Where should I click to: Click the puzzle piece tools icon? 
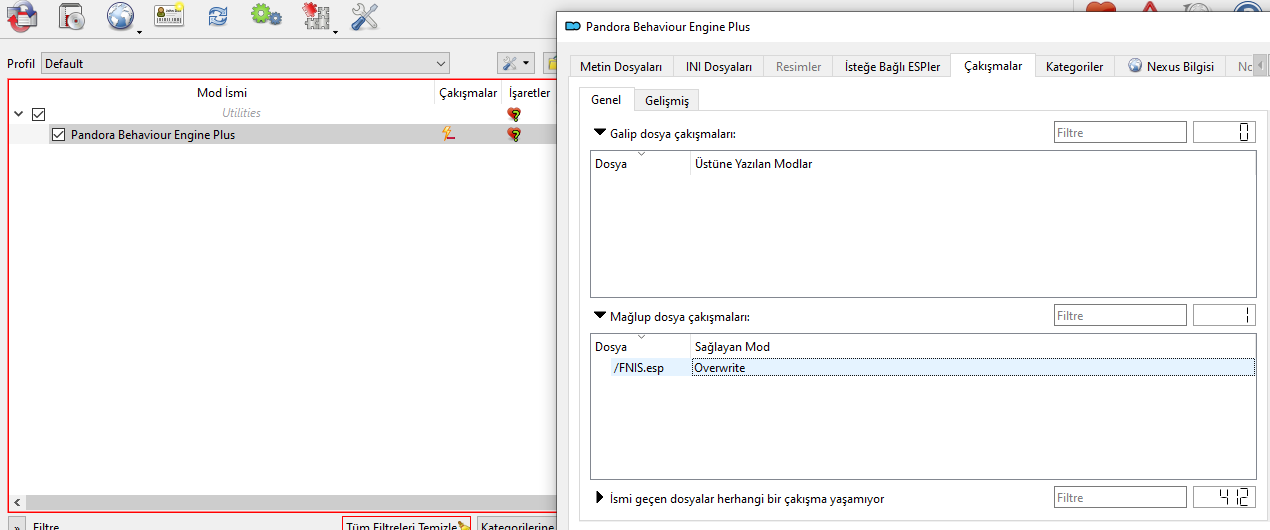click(x=315, y=15)
